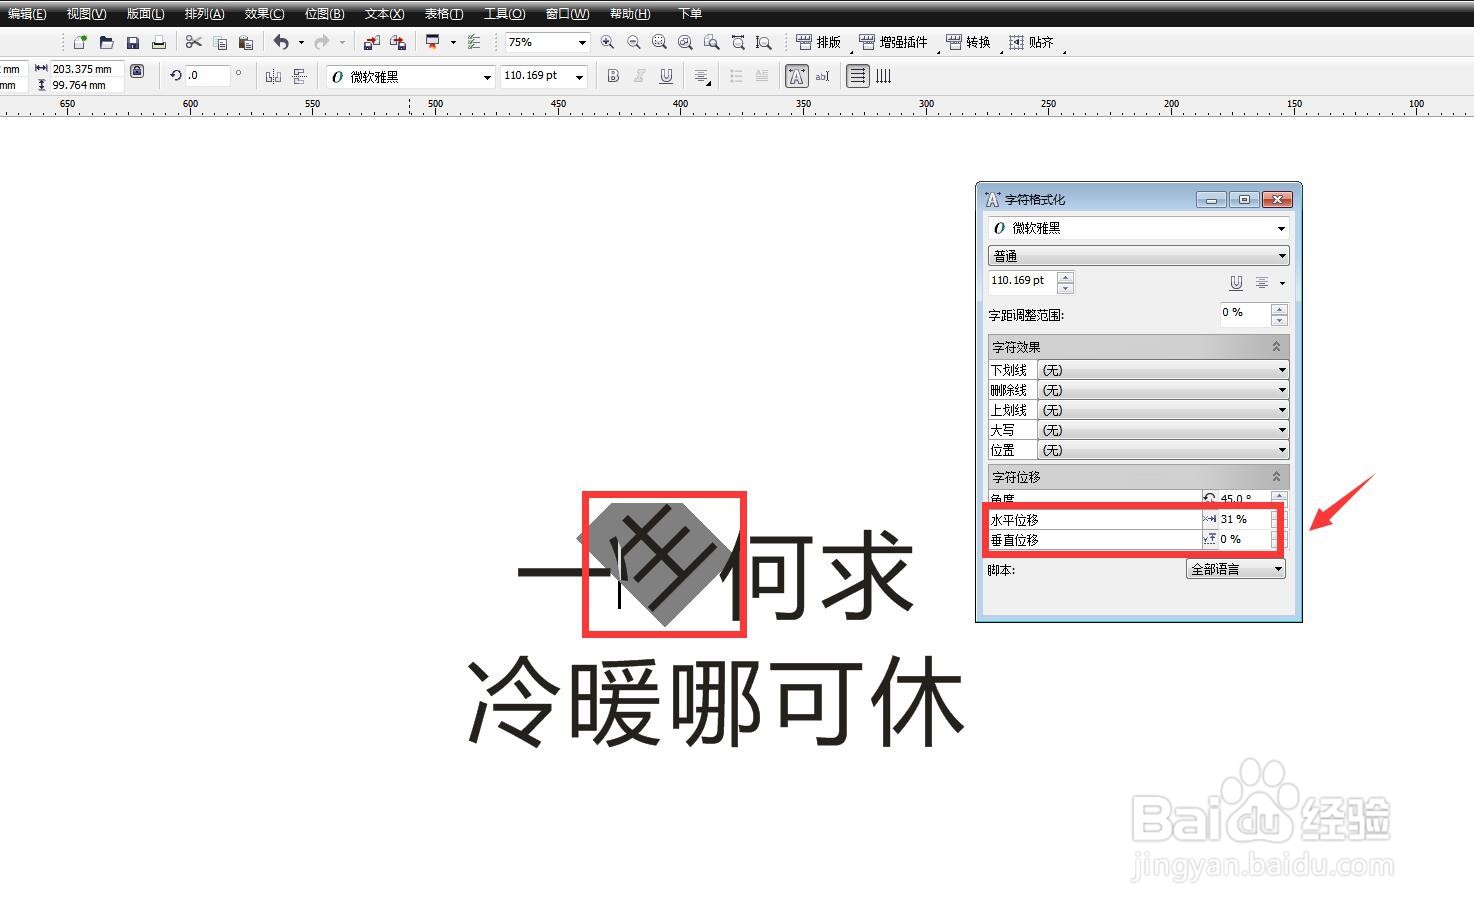Click the 增强插件 toolbar button

[x=893, y=42]
